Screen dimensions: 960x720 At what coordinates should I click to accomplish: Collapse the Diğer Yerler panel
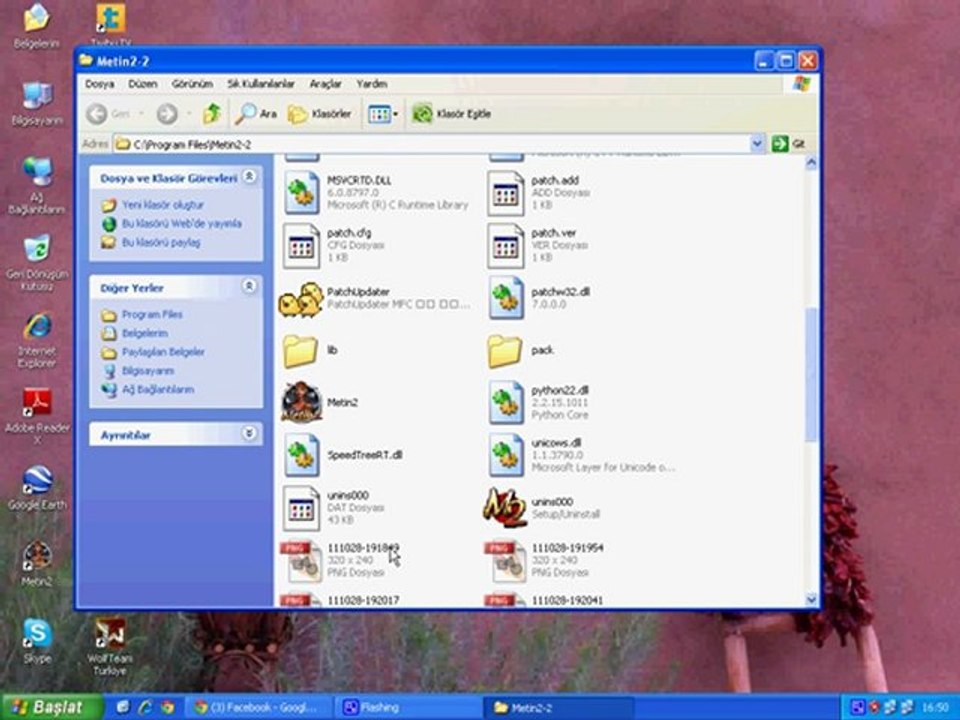point(249,286)
